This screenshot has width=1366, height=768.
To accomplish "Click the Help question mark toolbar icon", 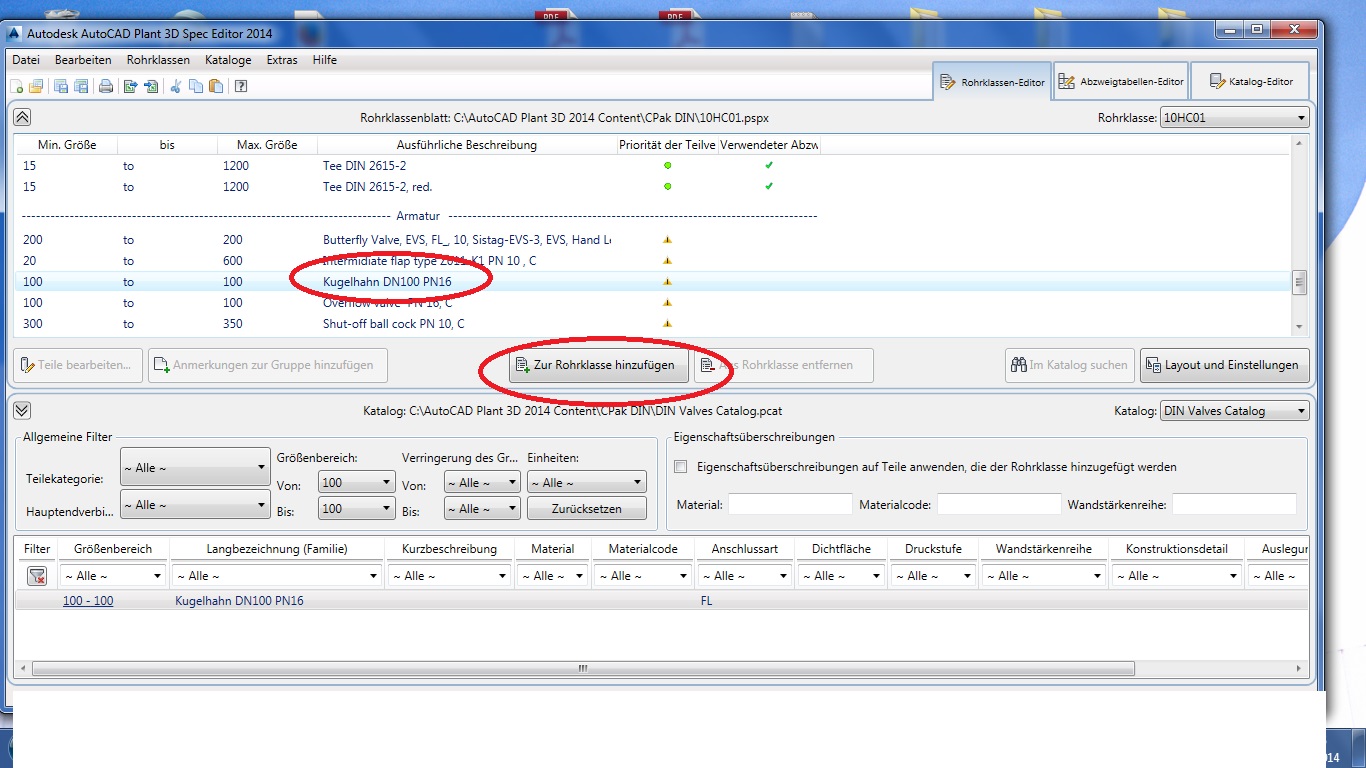I will [241, 86].
